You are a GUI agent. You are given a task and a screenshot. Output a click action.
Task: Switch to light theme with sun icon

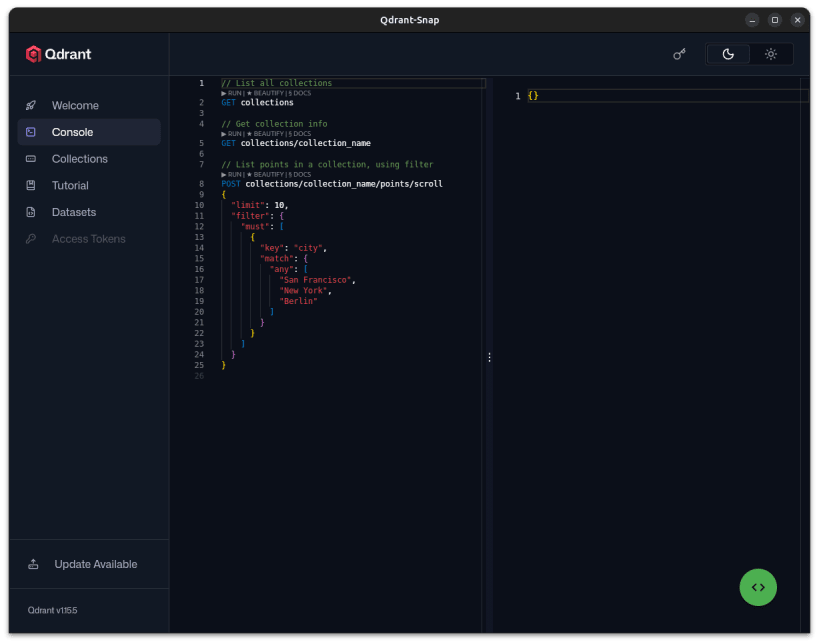tap(771, 54)
